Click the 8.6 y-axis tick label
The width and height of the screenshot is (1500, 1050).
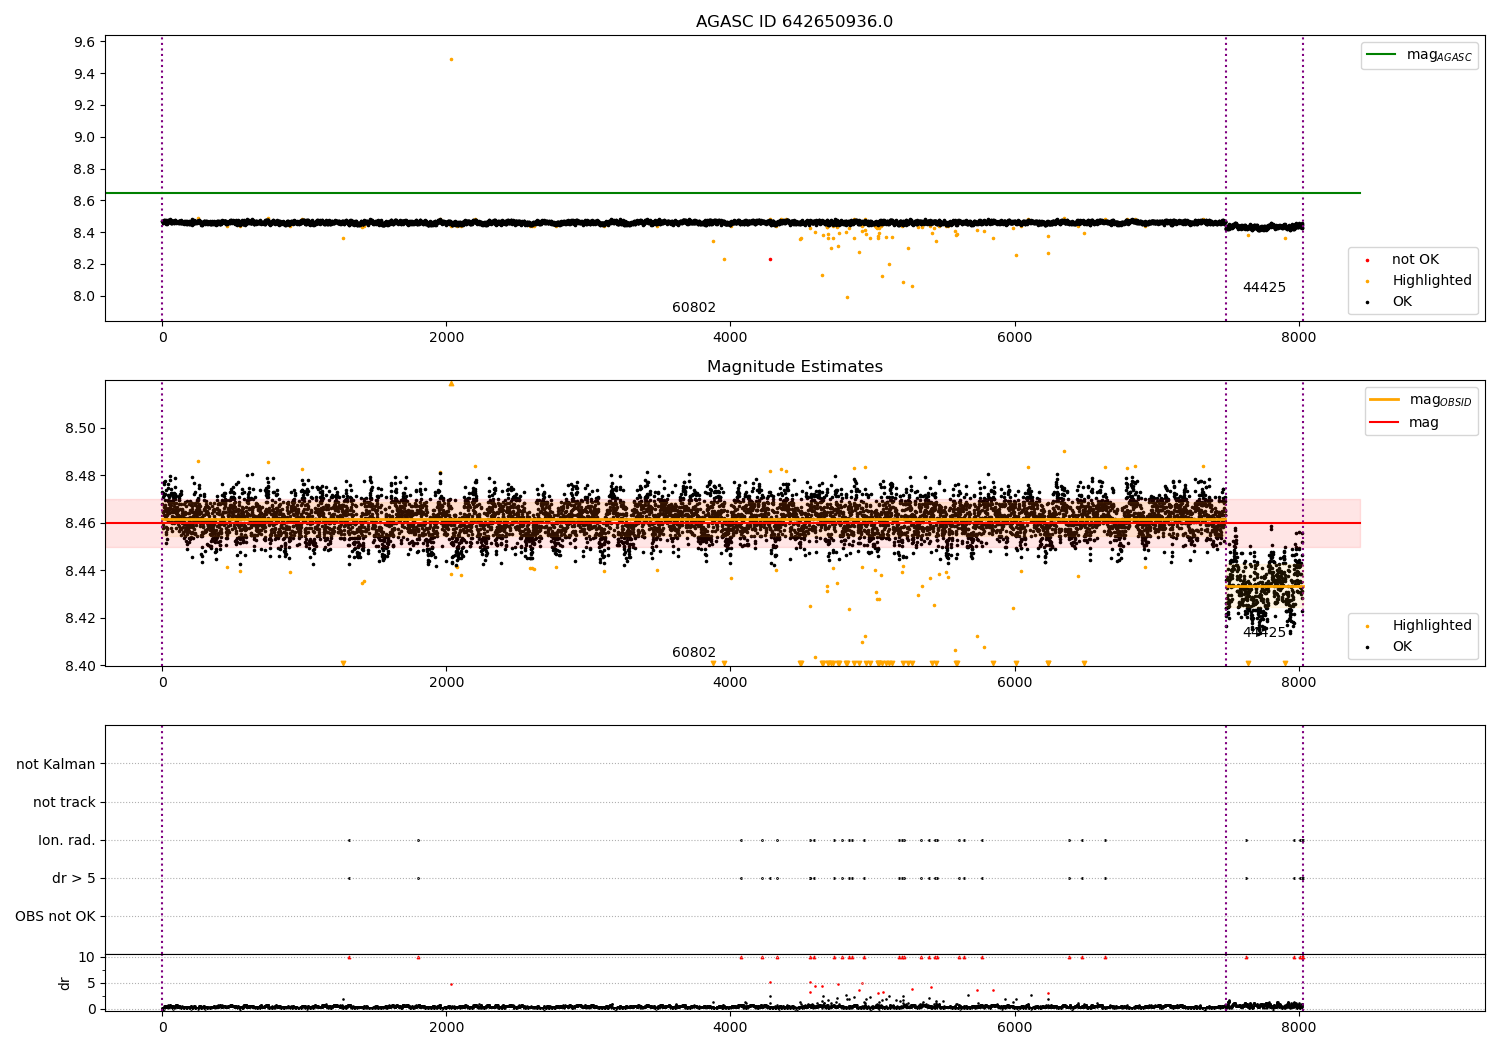click(85, 201)
